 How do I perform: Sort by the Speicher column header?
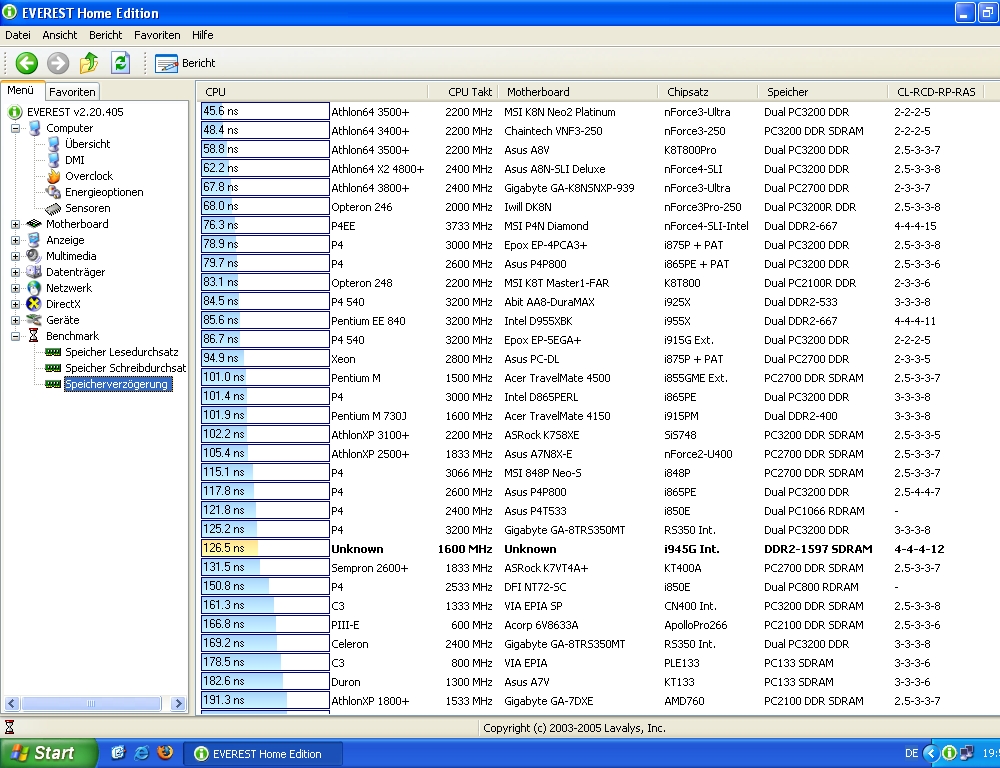(823, 92)
